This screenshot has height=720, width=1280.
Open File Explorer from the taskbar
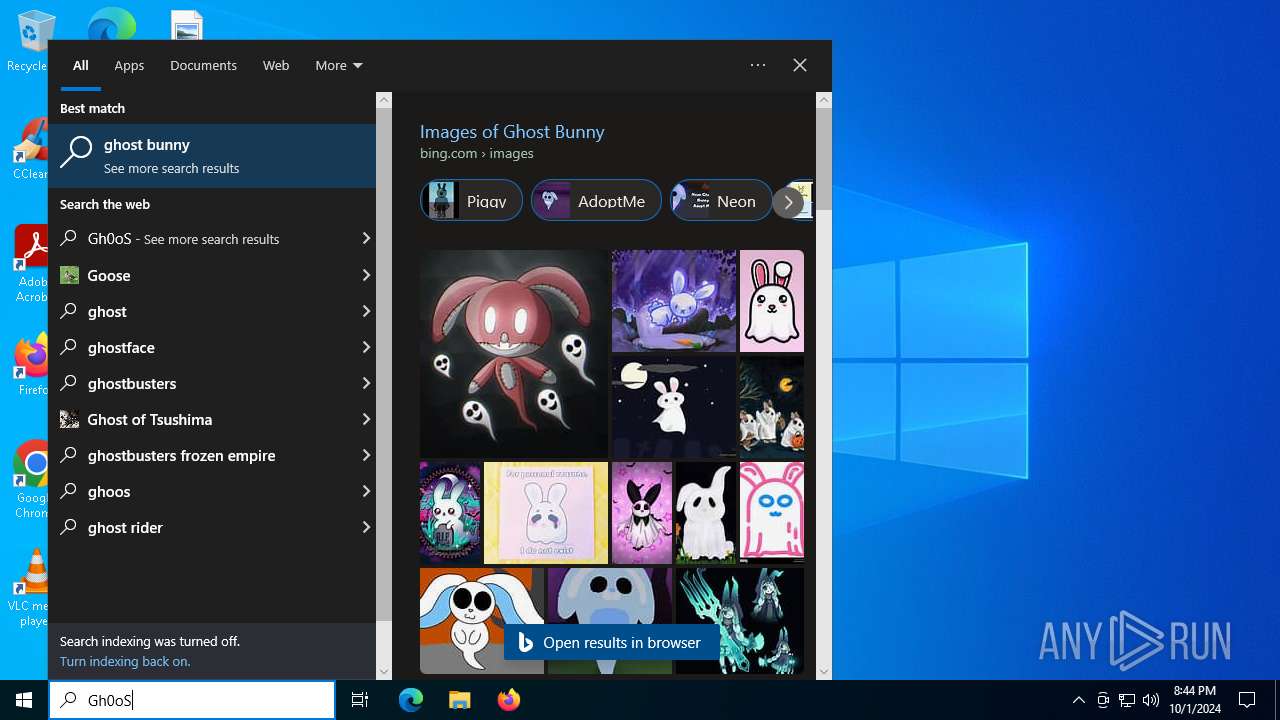coord(459,700)
